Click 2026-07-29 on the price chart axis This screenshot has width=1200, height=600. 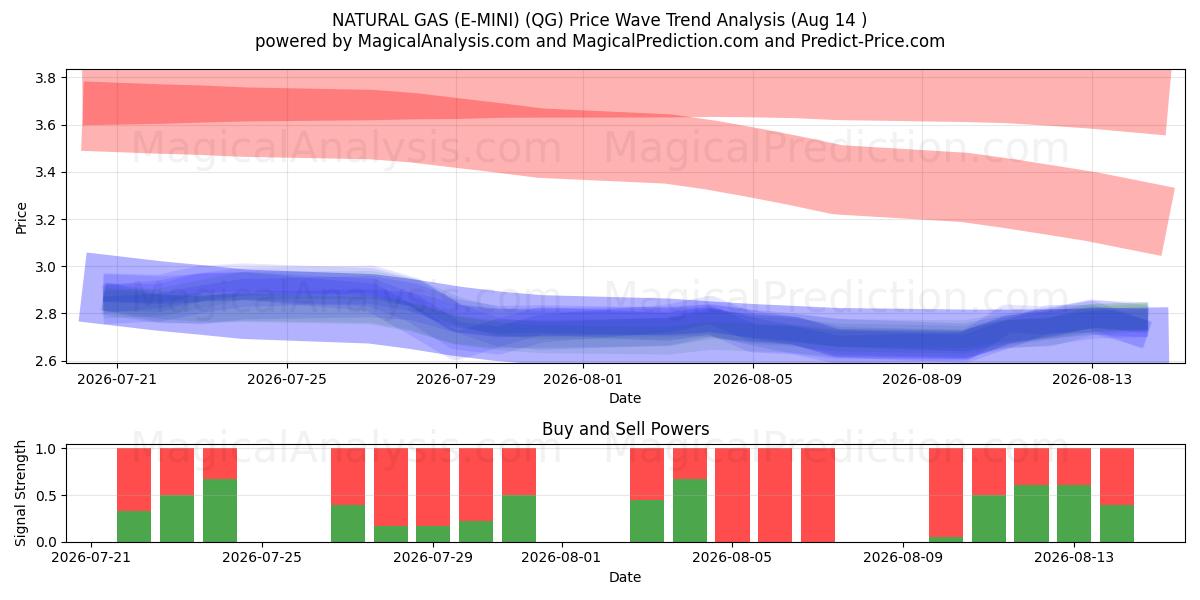coord(456,379)
